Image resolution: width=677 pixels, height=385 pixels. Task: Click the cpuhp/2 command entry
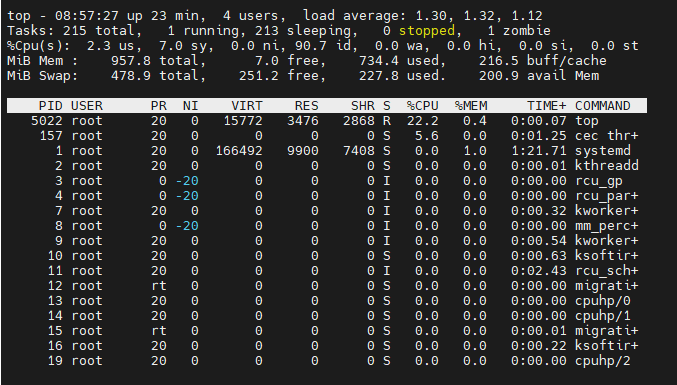pos(603,361)
